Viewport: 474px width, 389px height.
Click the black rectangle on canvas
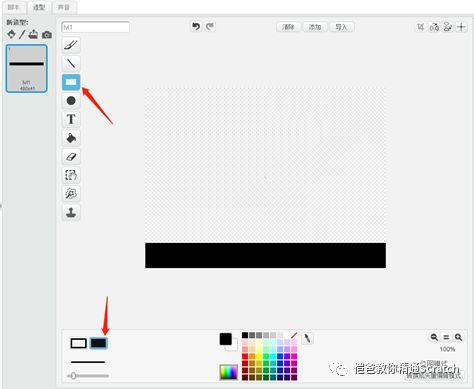[265, 255]
